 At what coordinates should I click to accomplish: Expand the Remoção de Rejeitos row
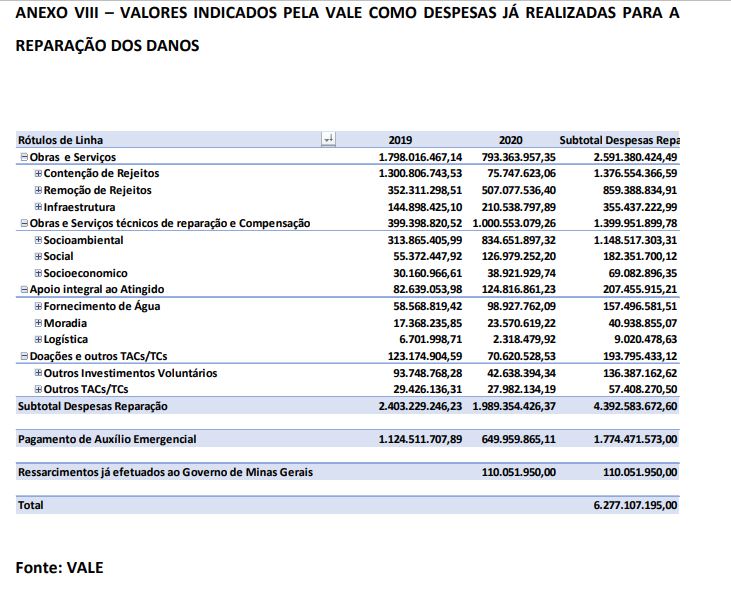pyautogui.click(x=39, y=190)
